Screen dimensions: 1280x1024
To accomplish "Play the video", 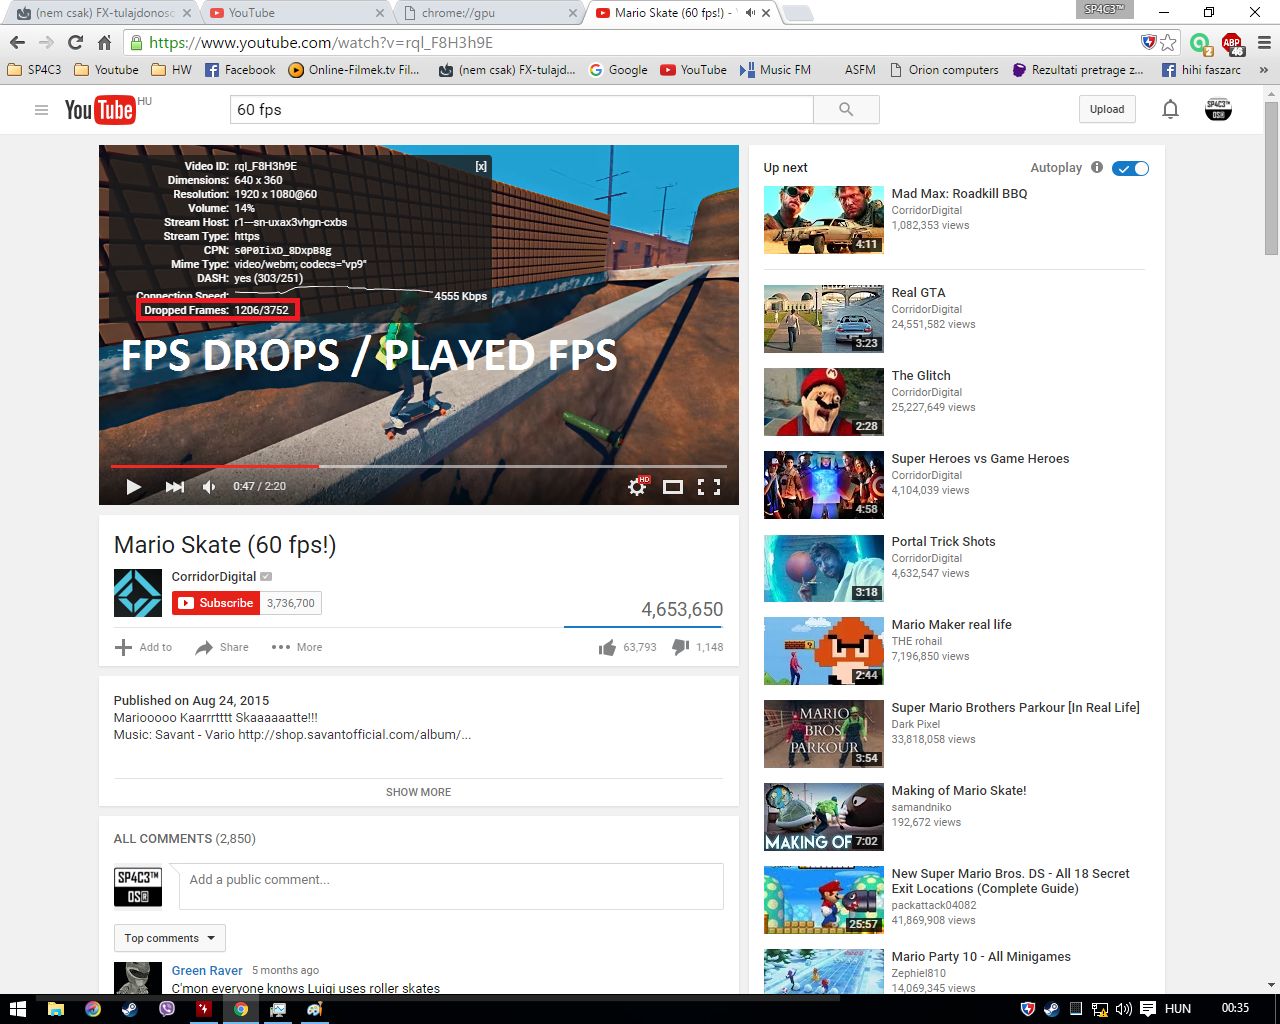I will pos(133,487).
